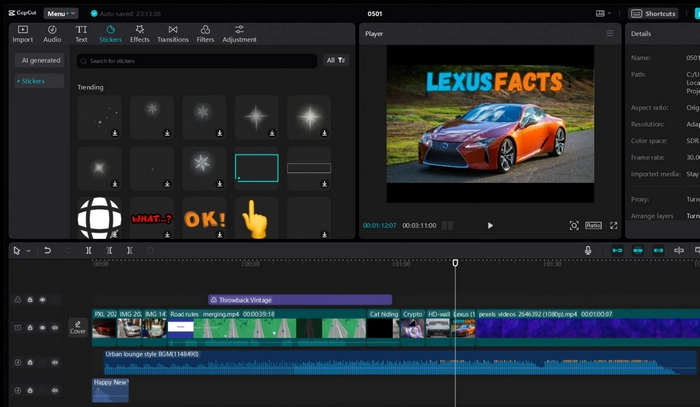Viewport: 700px width, 407px height.
Task: Select the Crypto clip on timeline
Action: click(413, 328)
